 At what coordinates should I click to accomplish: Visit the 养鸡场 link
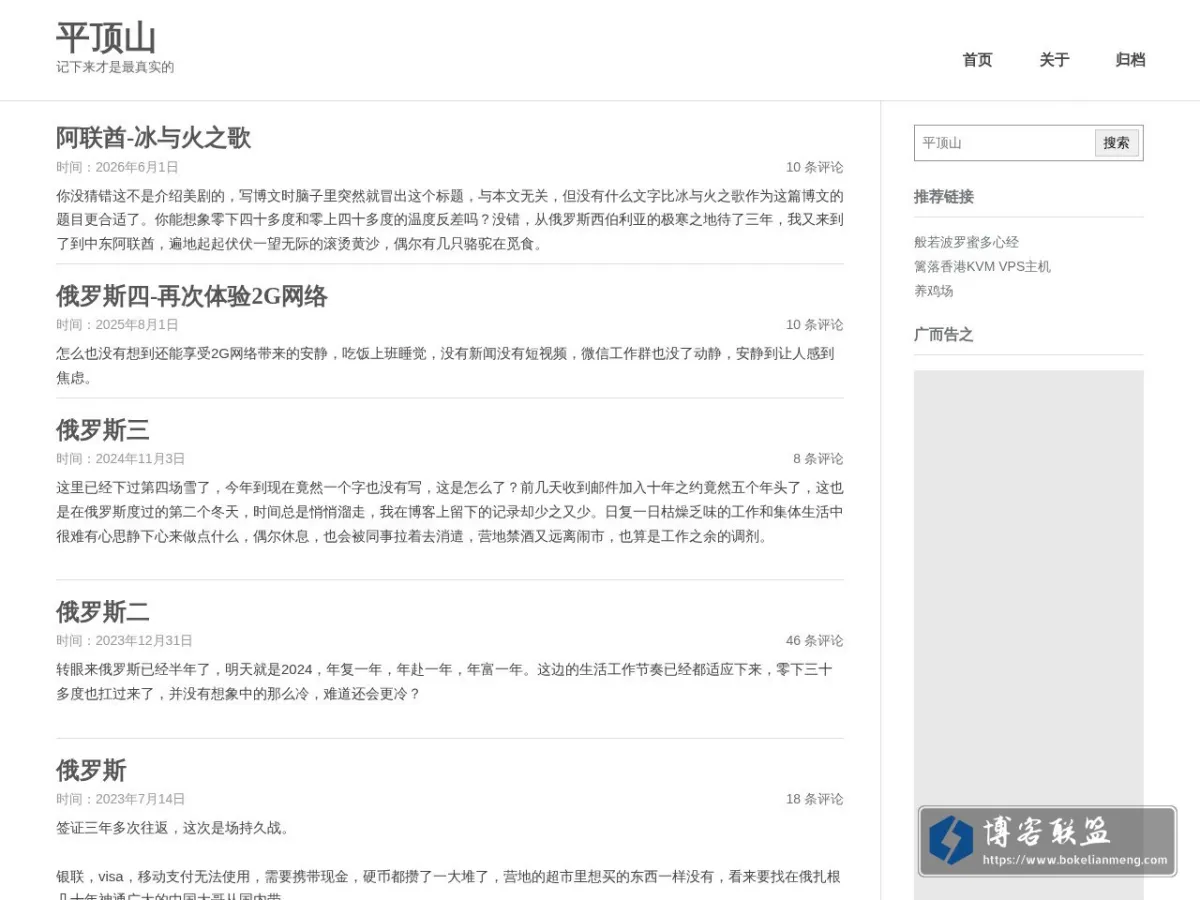pos(934,291)
